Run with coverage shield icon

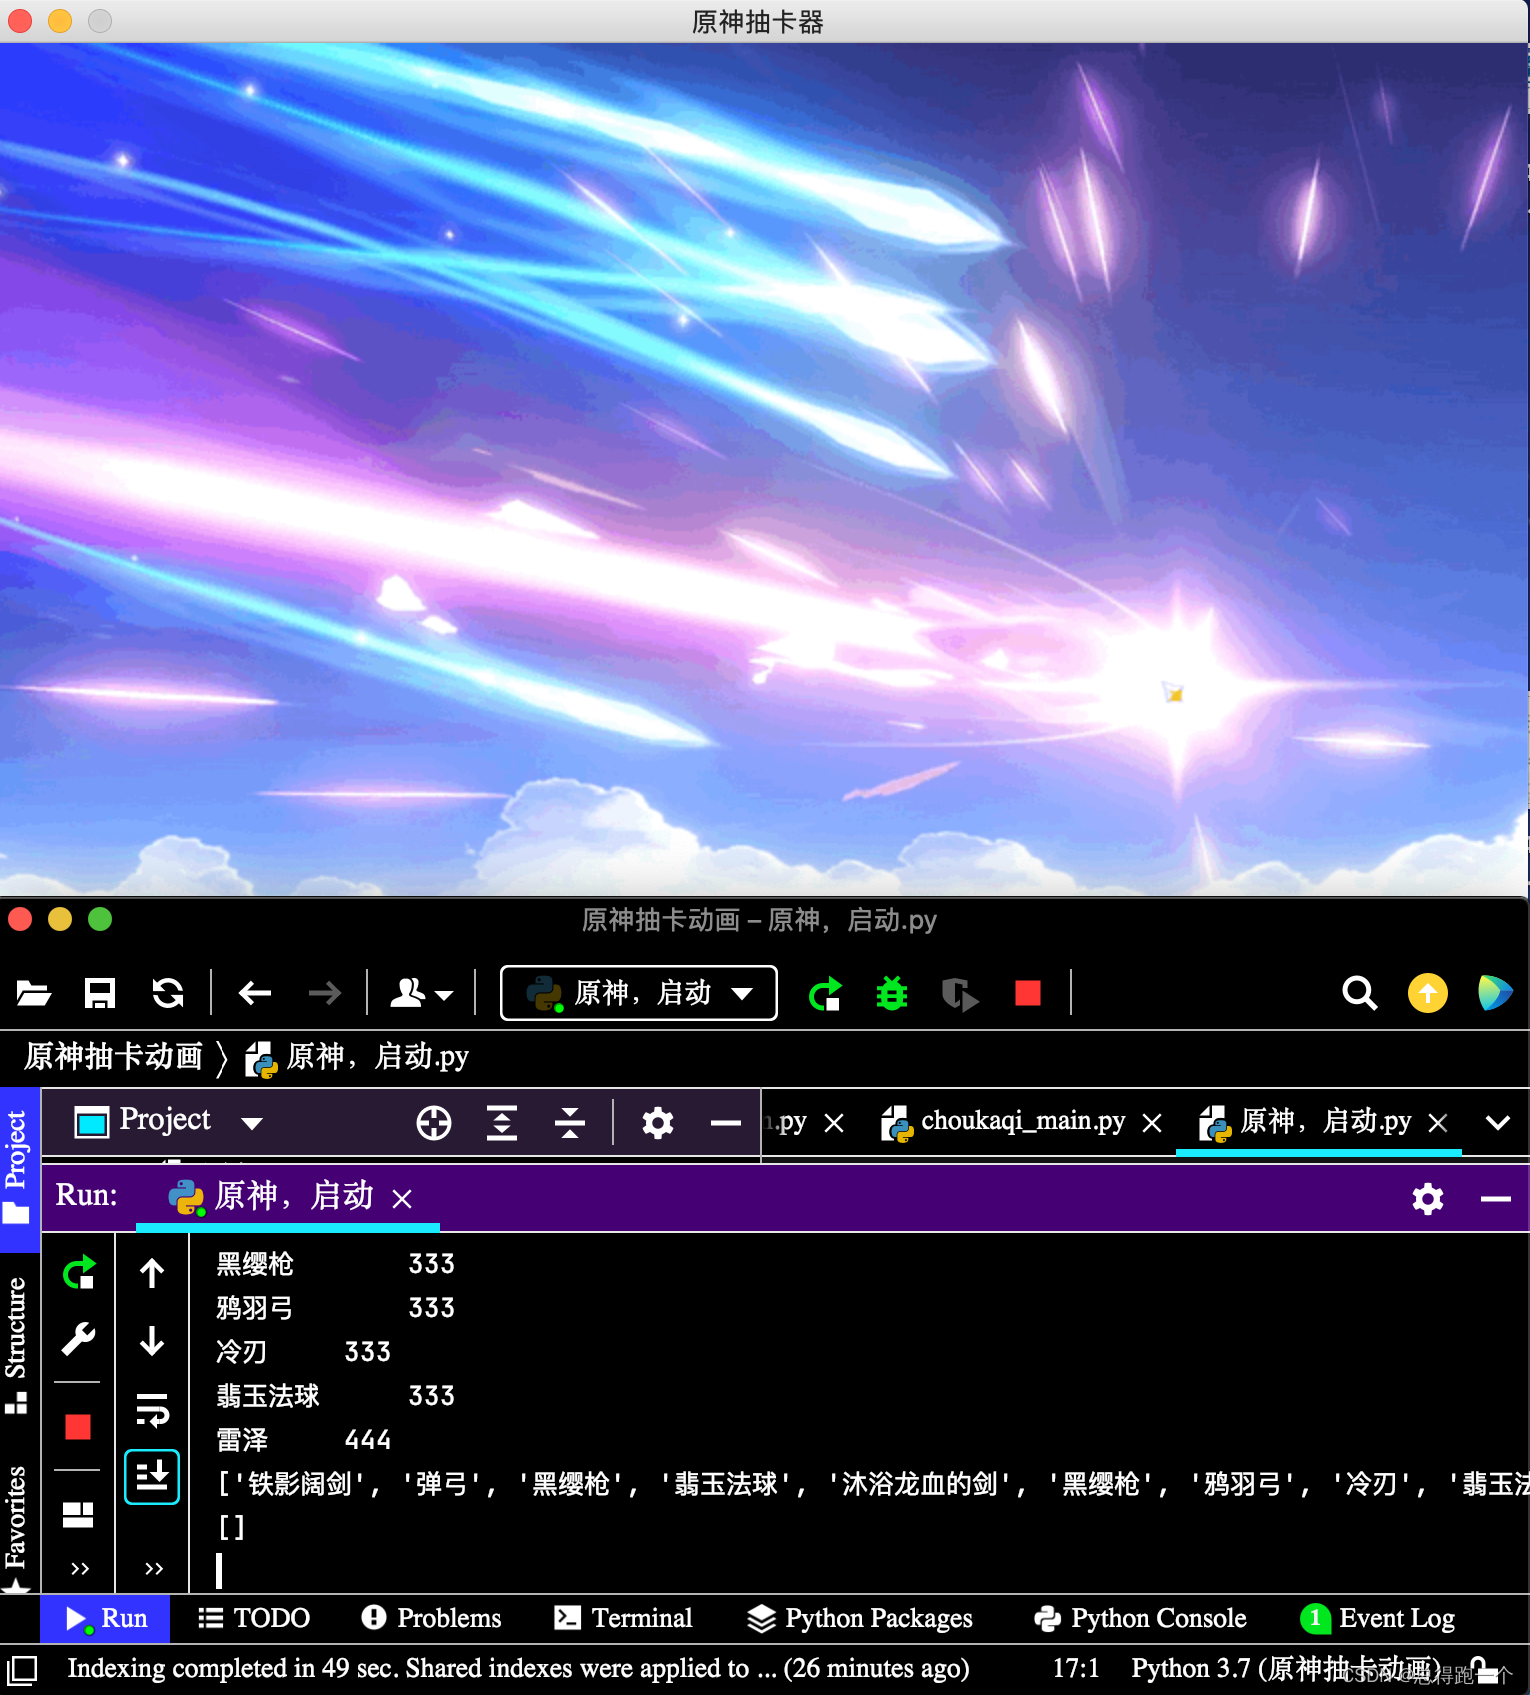960,994
